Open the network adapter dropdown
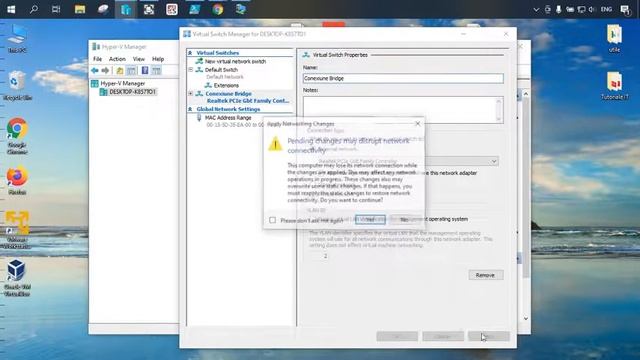 click(x=493, y=161)
